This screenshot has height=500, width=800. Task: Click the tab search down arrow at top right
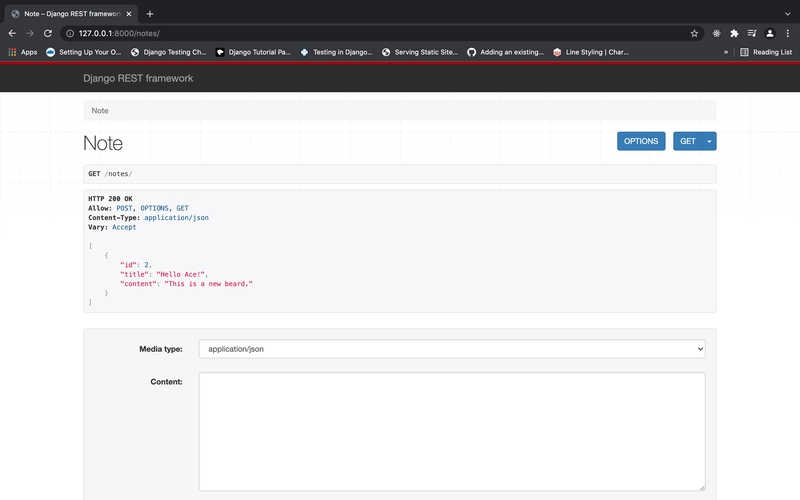[788, 14]
